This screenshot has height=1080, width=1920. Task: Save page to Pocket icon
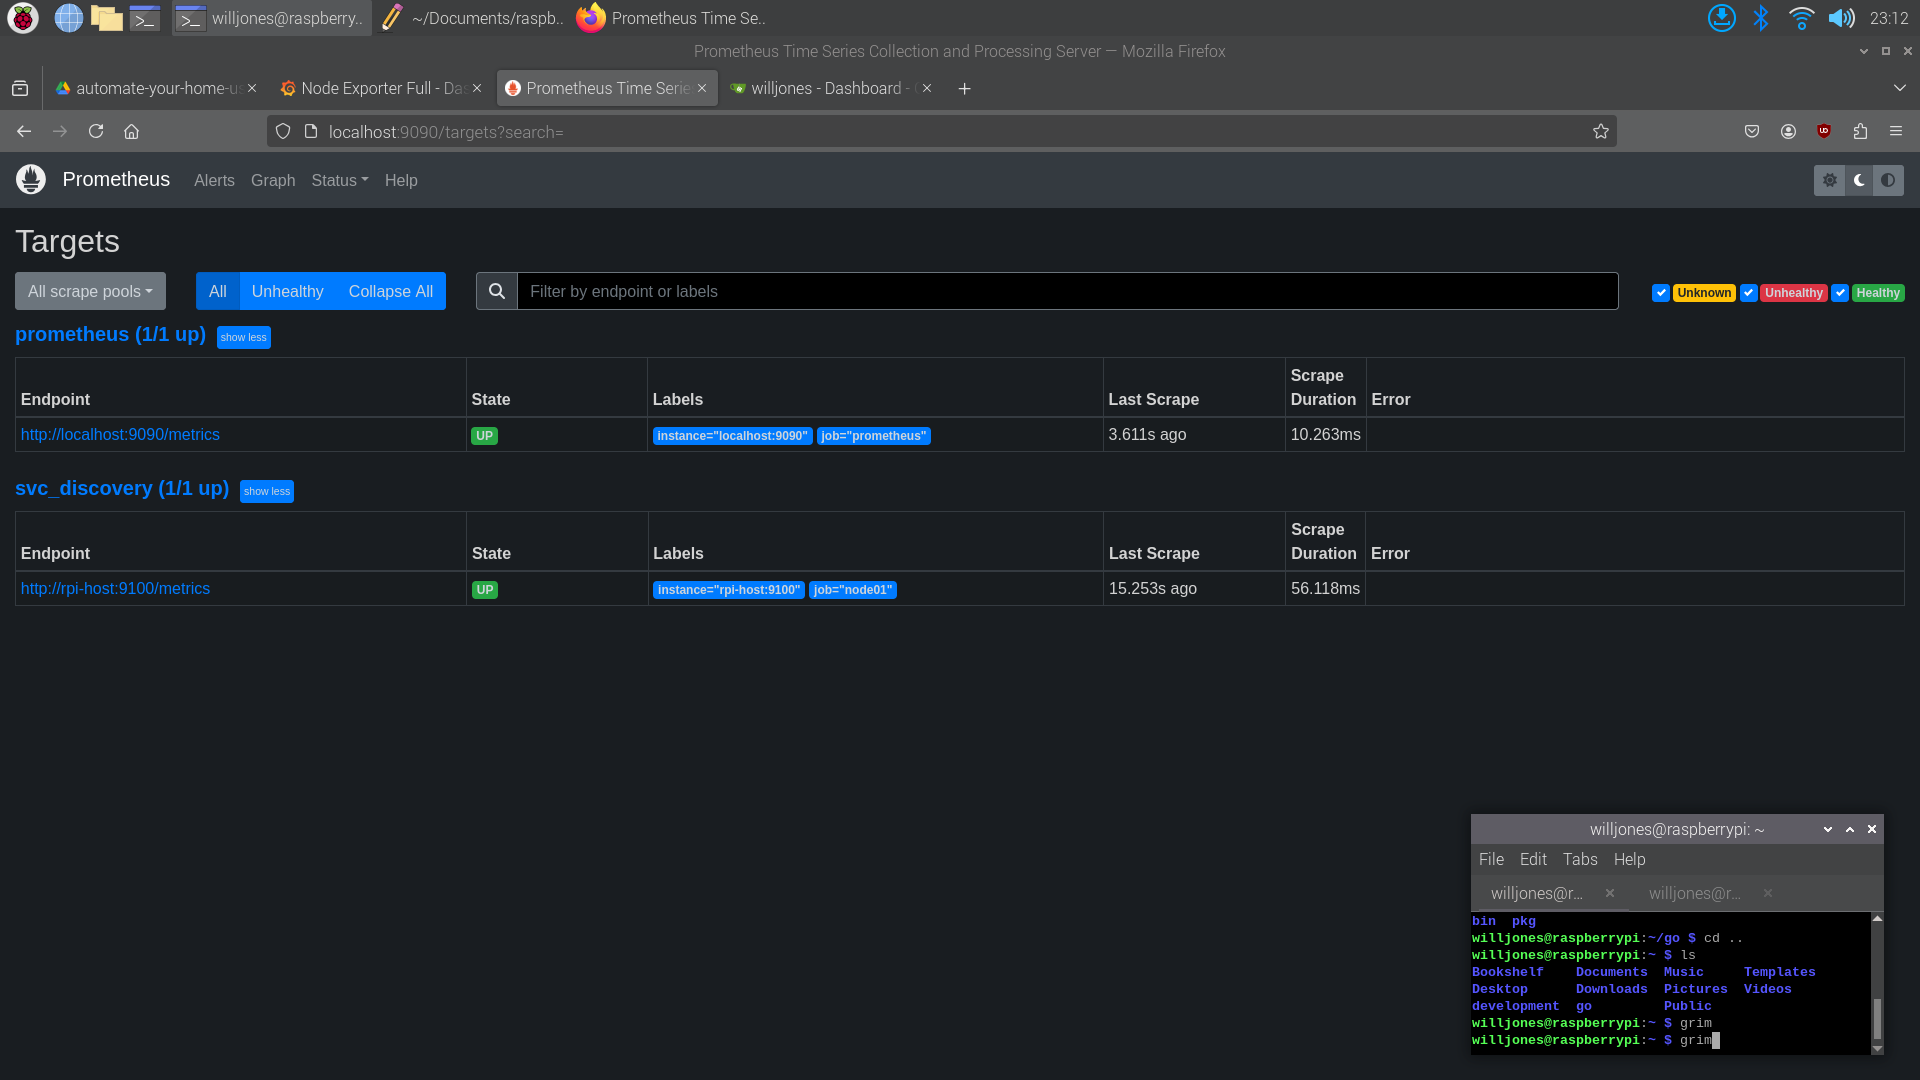click(x=1752, y=131)
